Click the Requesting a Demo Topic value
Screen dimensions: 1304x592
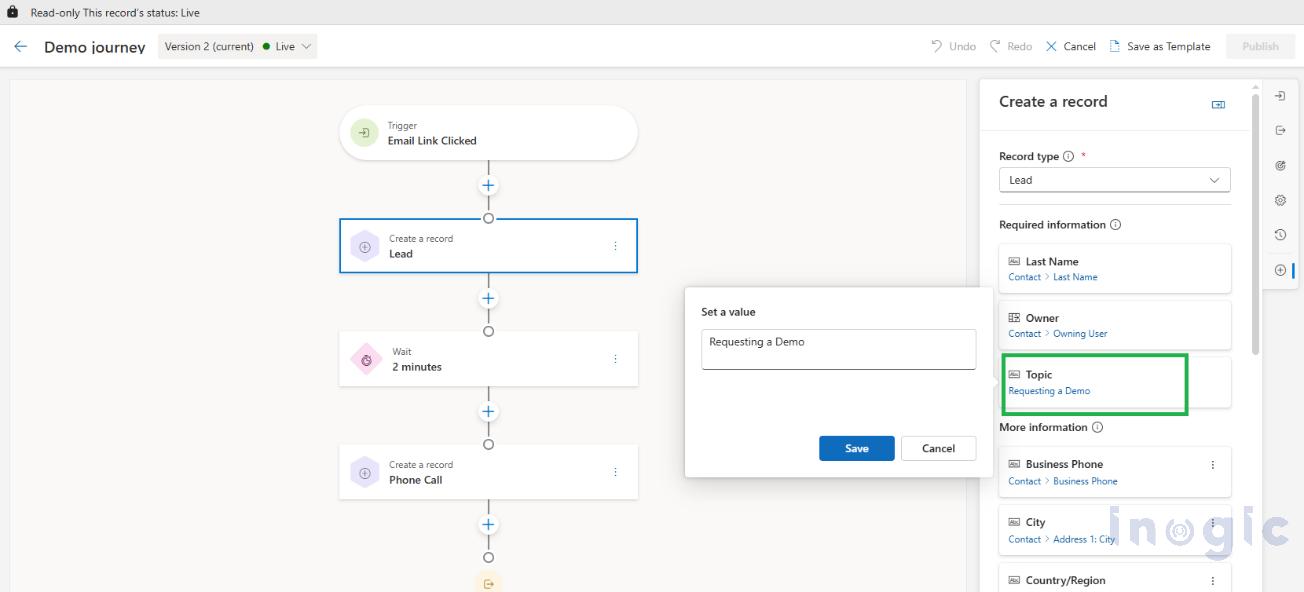(x=1049, y=391)
